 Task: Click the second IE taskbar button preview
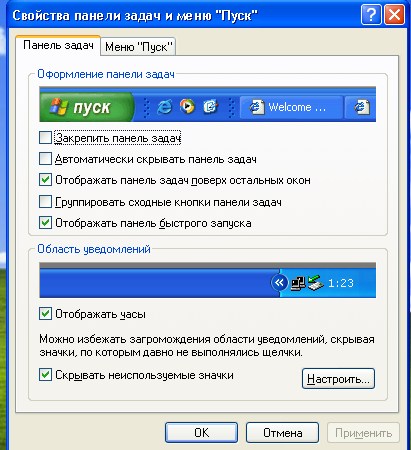[360, 107]
